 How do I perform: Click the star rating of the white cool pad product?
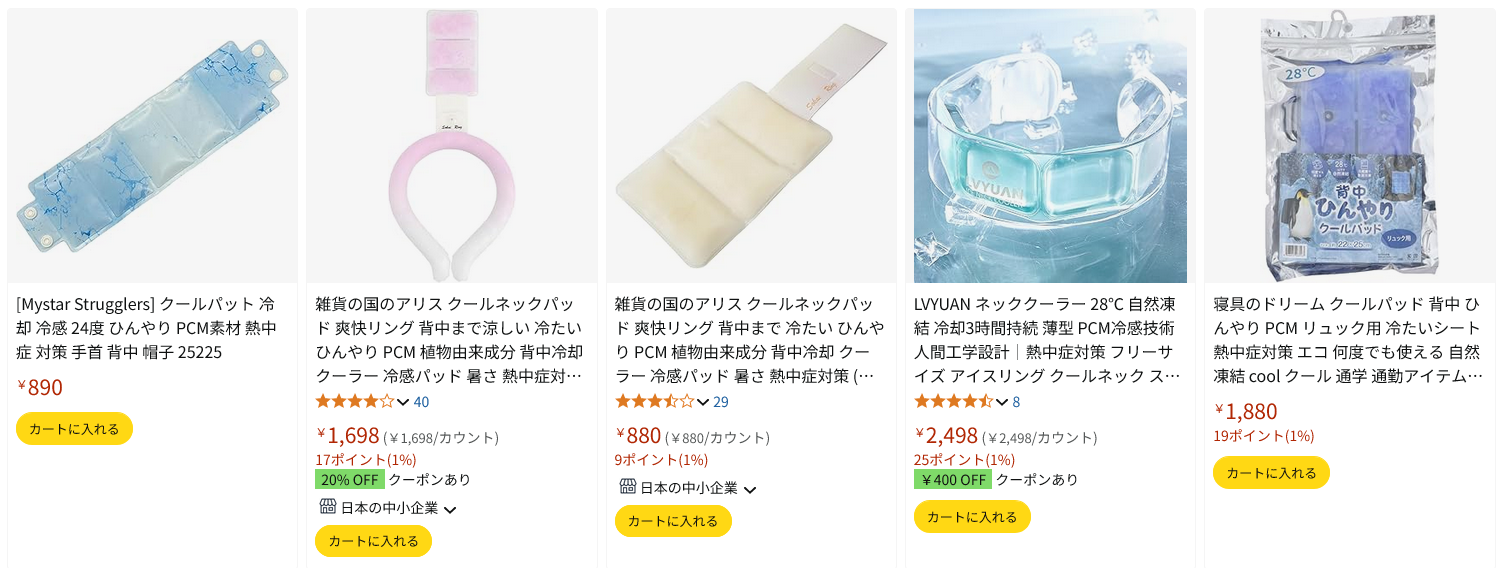point(655,402)
